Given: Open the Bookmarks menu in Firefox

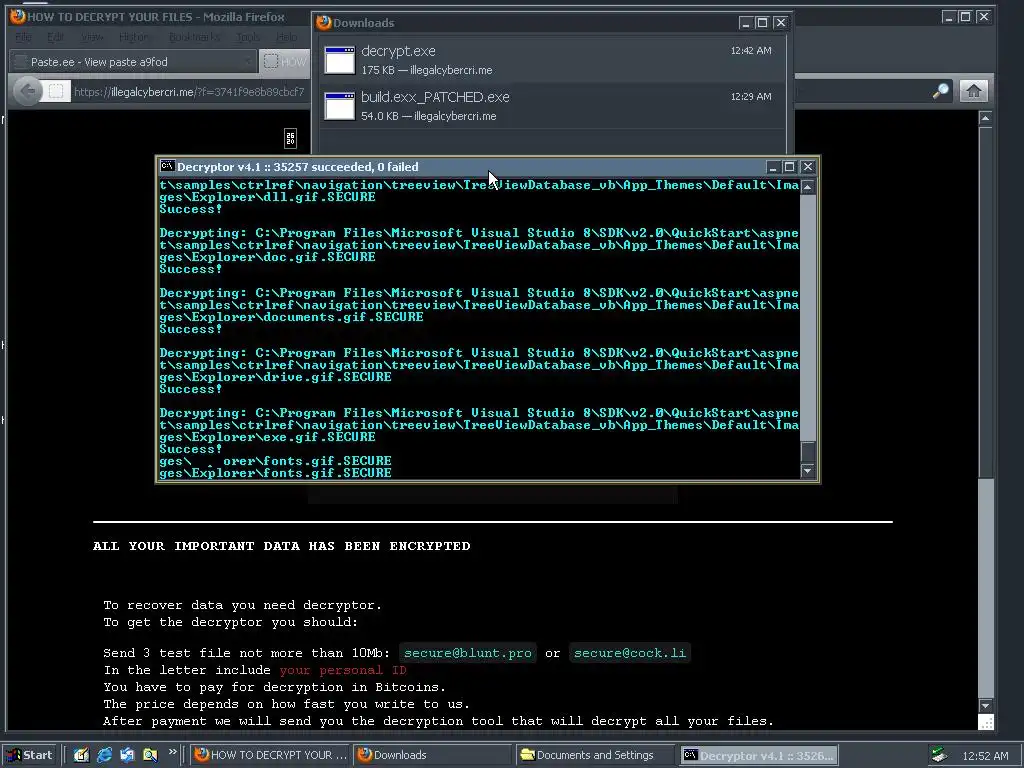Looking at the screenshot, I should (x=194, y=37).
